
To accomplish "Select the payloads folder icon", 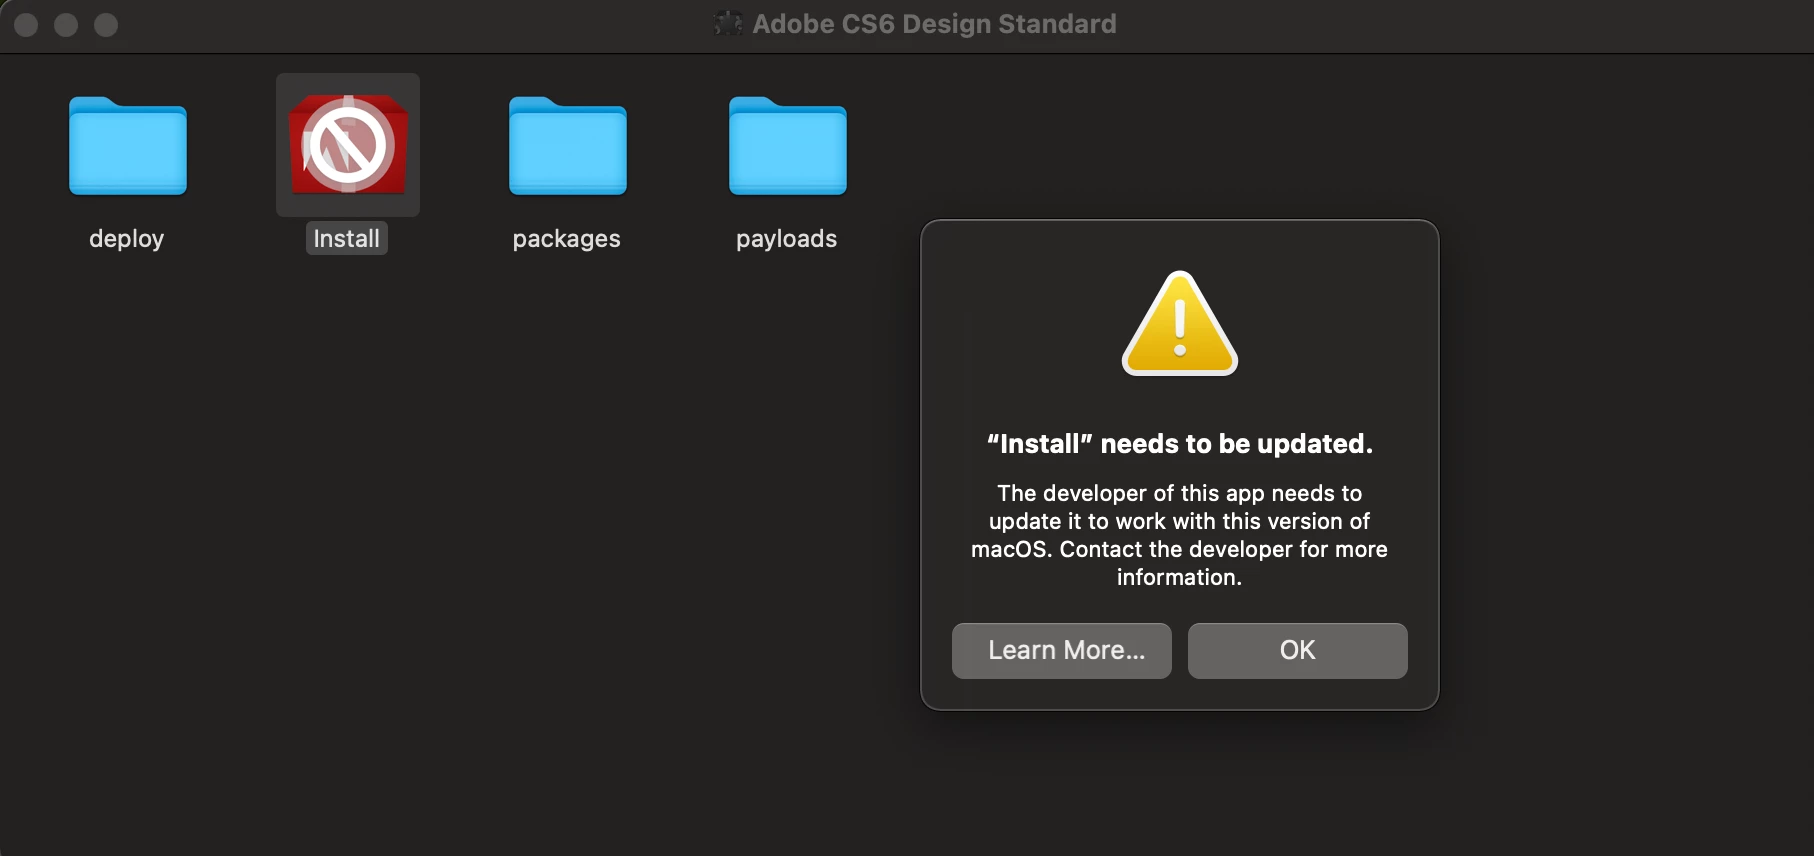I will [x=788, y=145].
